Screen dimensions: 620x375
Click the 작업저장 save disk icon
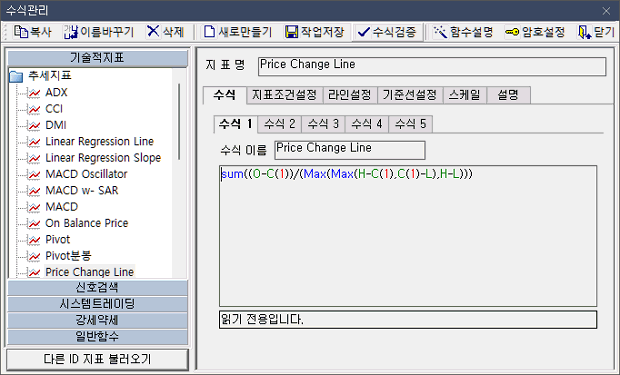point(291,32)
